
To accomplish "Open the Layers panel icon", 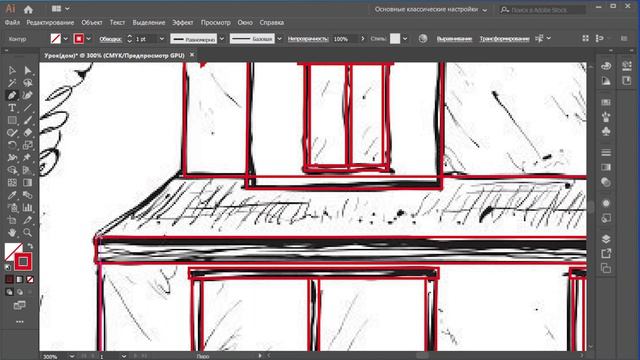I will 606,239.
